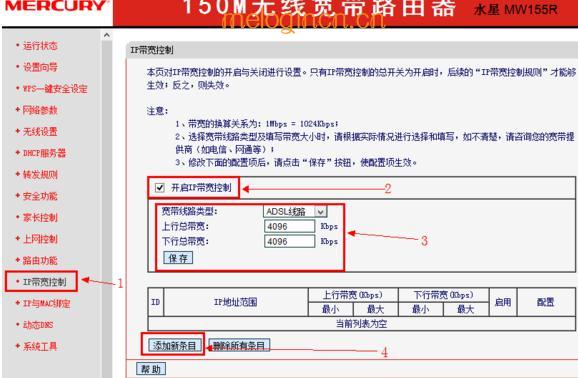Screen dimensions: 578x378
Task: Expand 网络参数 menu
Action: (x=40, y=110)
